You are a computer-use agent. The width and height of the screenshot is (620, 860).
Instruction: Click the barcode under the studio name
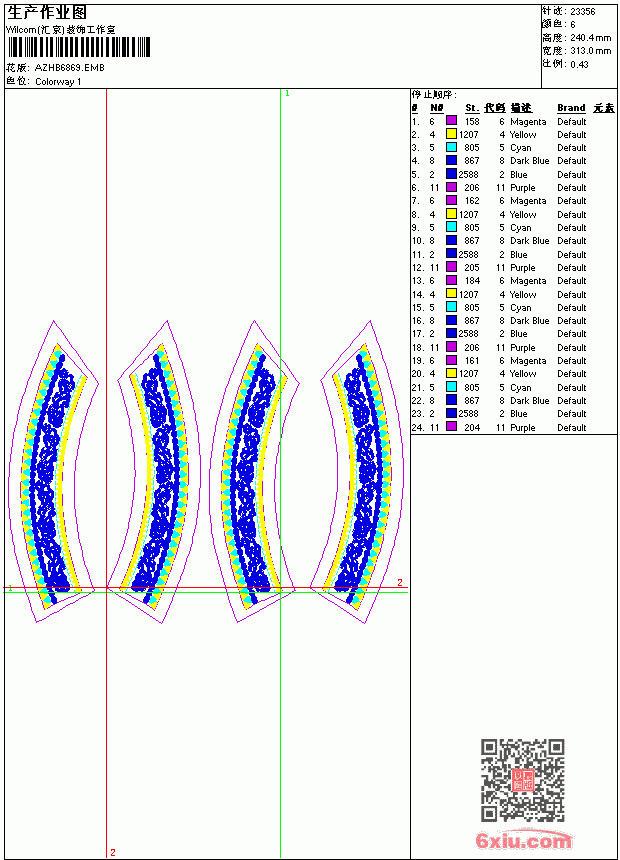point(78,47)
